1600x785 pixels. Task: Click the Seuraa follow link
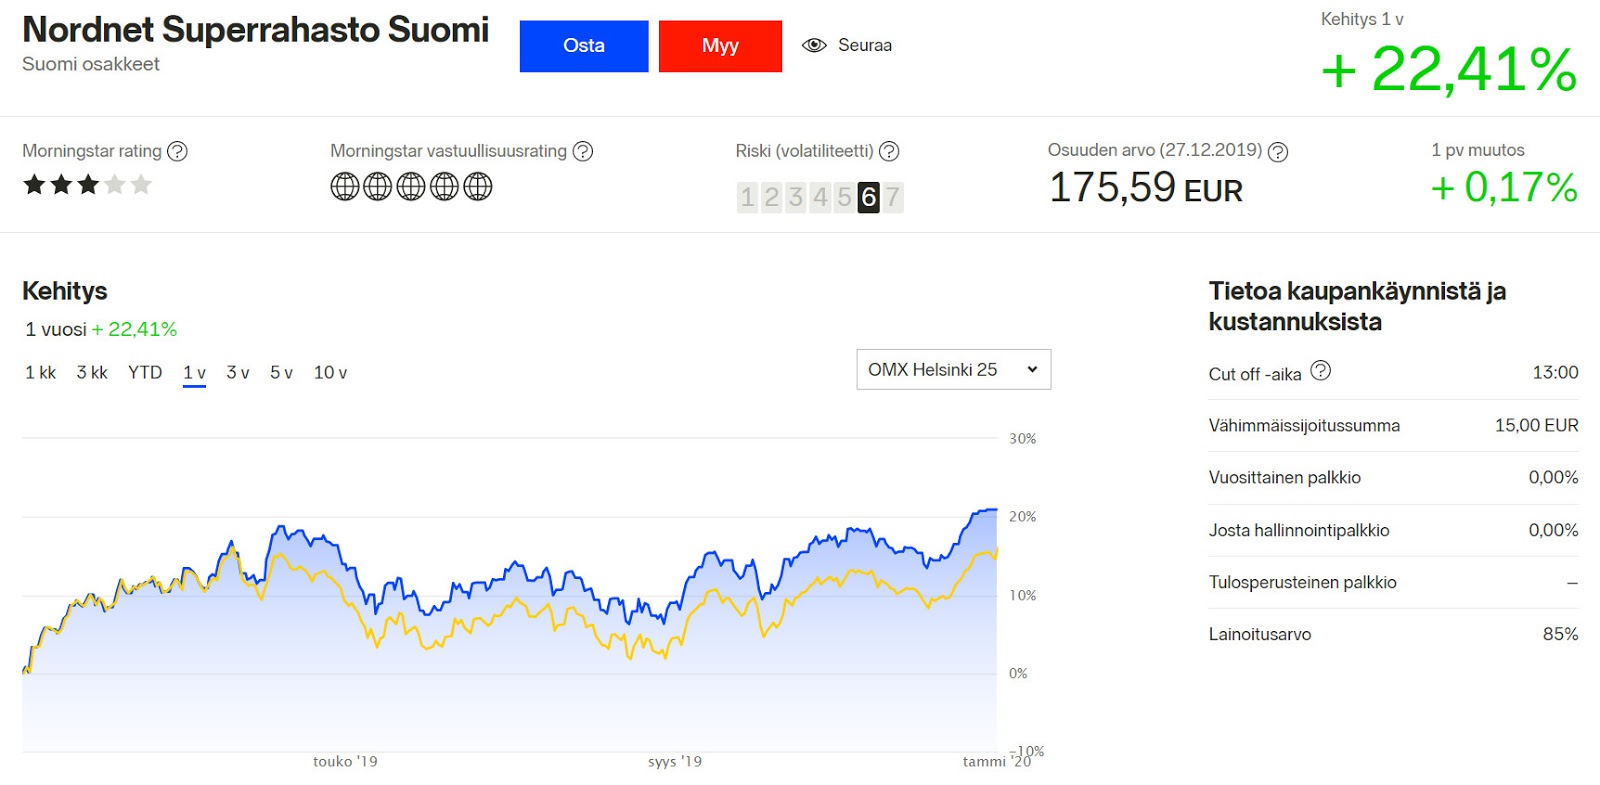[x=865, y=45]
